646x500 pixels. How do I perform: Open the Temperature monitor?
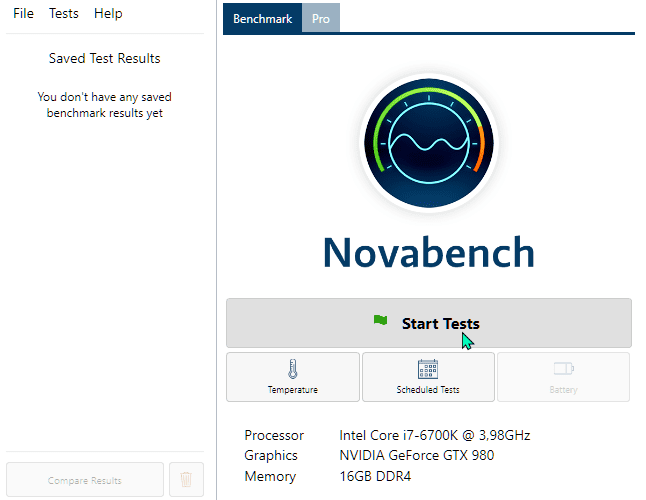click(293, 377)
